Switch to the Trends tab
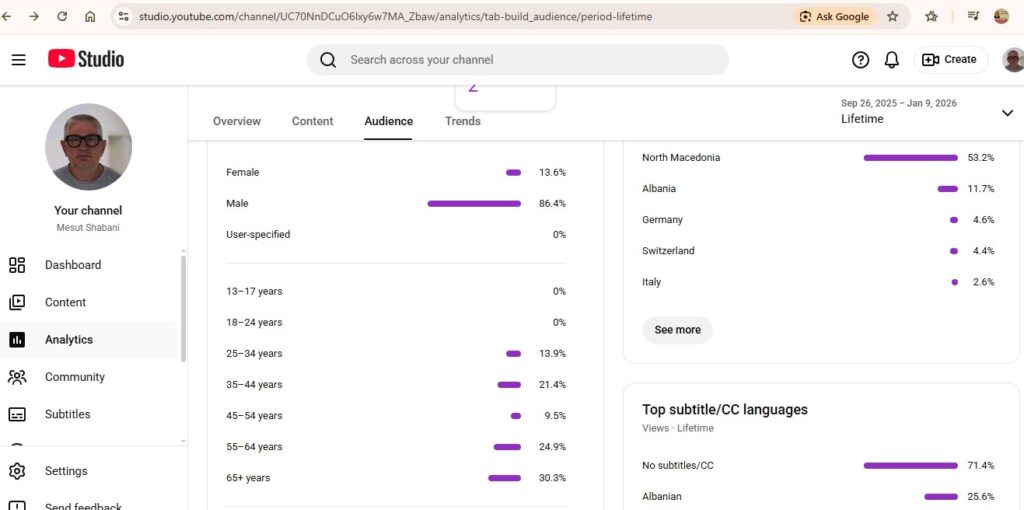This screenshot has height=510, width=1024. [463, 121]
